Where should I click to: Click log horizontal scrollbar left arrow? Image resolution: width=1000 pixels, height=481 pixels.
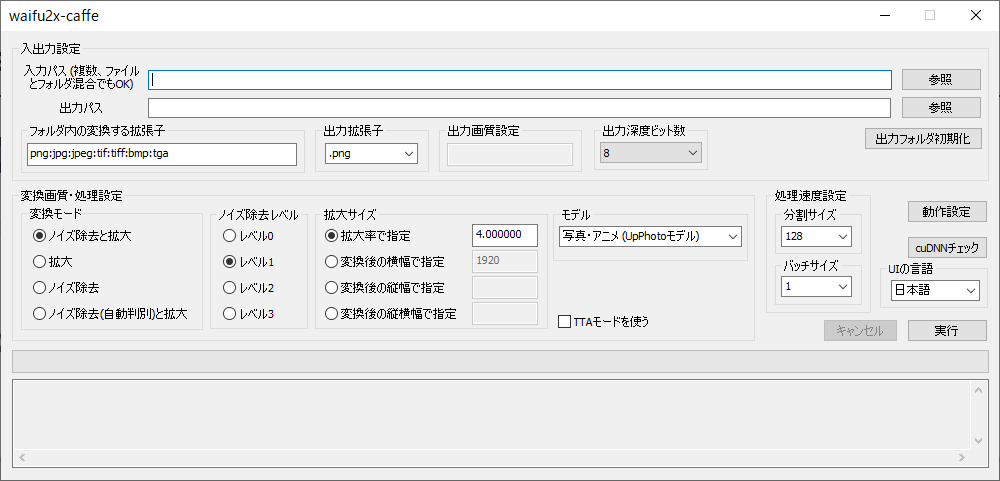(23, 457)
